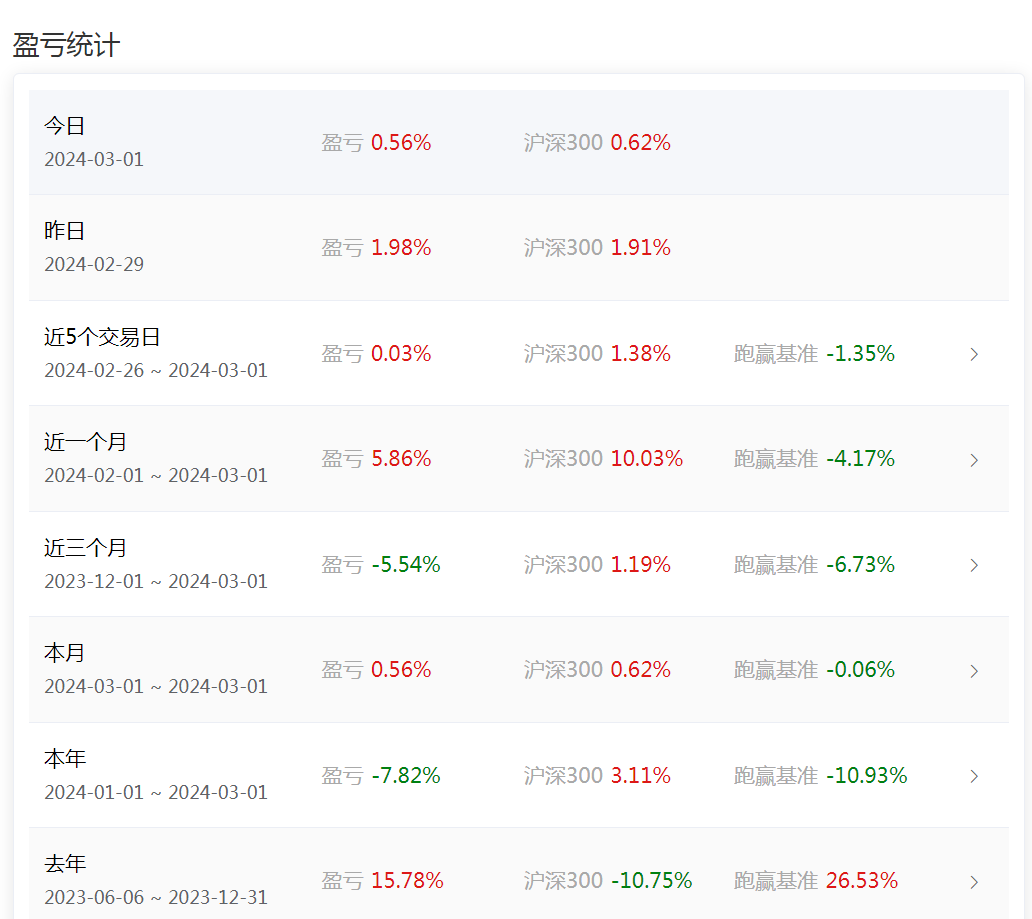Click 盈亏 value 15.78%
Screen dimensions: 1032x919
[x=407, y=880]
